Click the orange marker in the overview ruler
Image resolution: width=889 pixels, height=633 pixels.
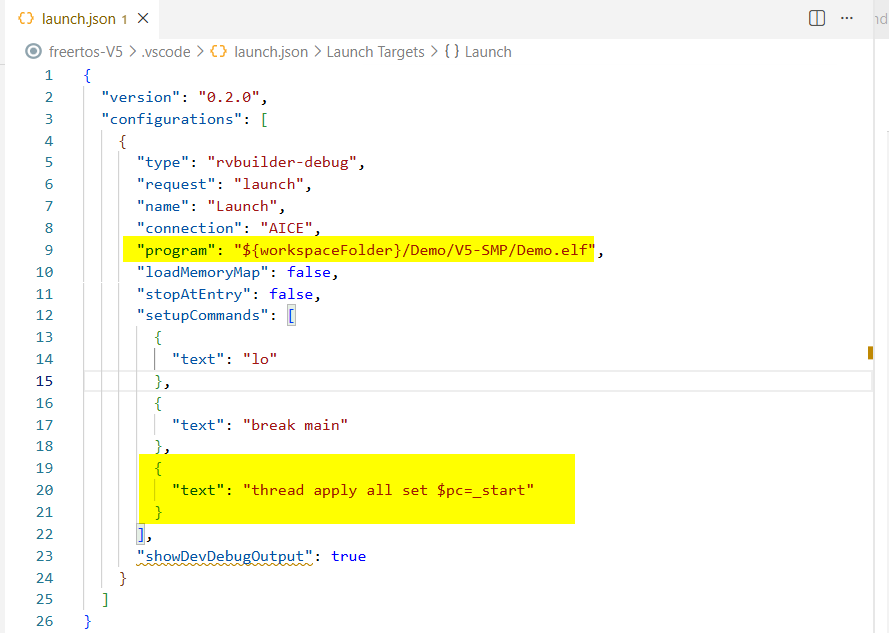click(x=869, y=352)
